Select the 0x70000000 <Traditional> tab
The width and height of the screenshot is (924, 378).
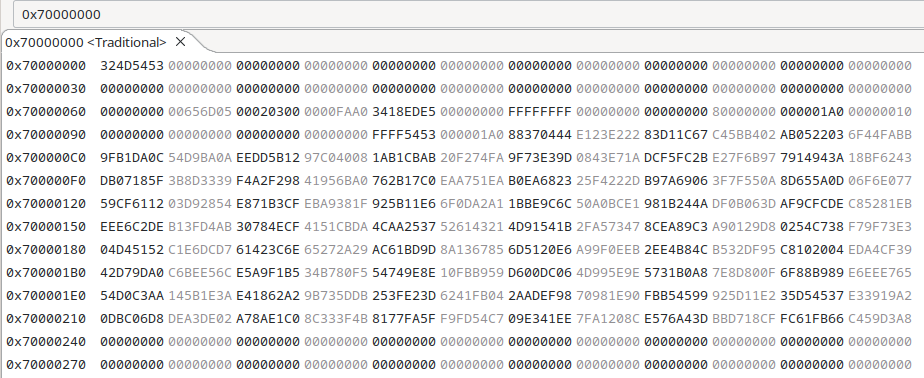[x=86, y=42]
